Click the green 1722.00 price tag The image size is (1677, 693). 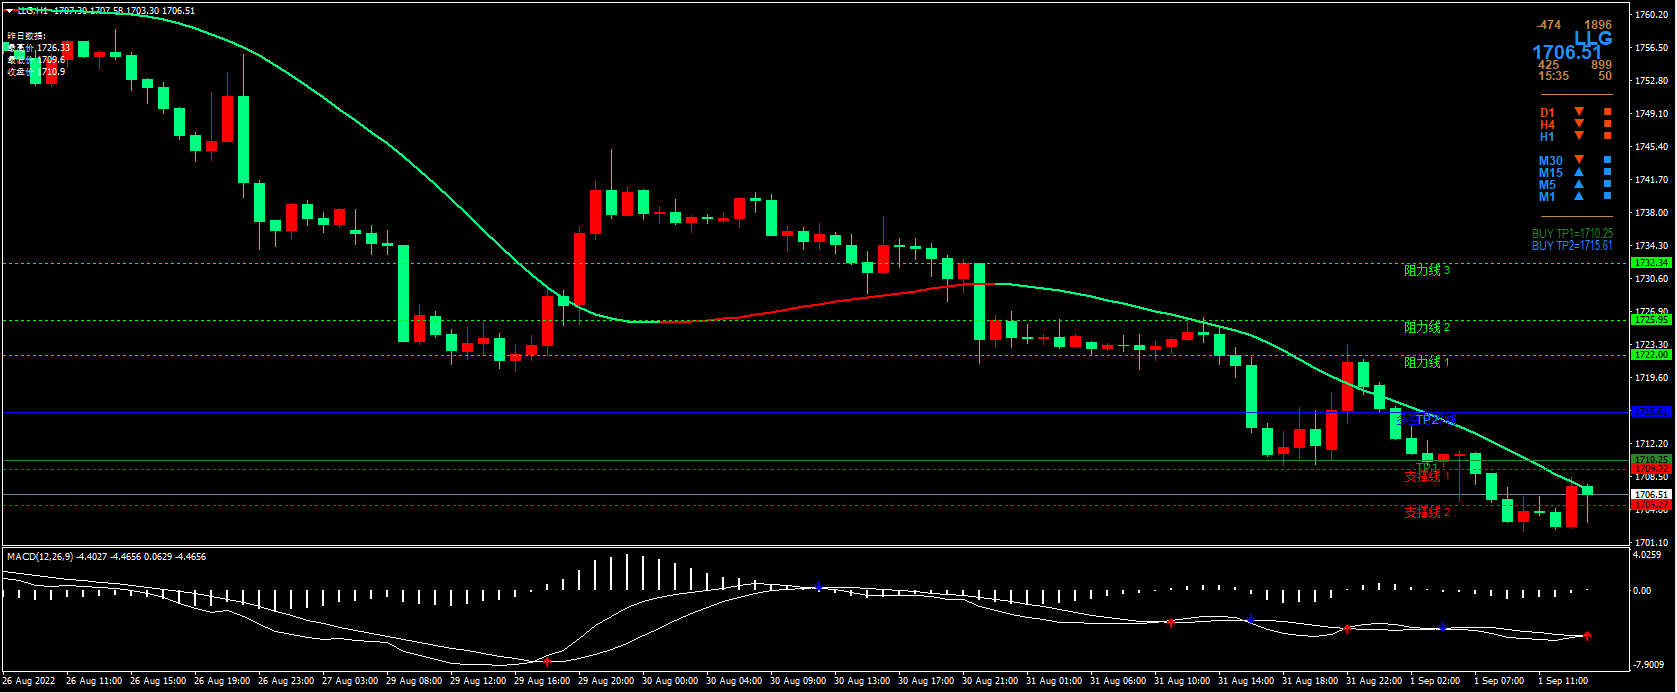(x=1651, y=355)
